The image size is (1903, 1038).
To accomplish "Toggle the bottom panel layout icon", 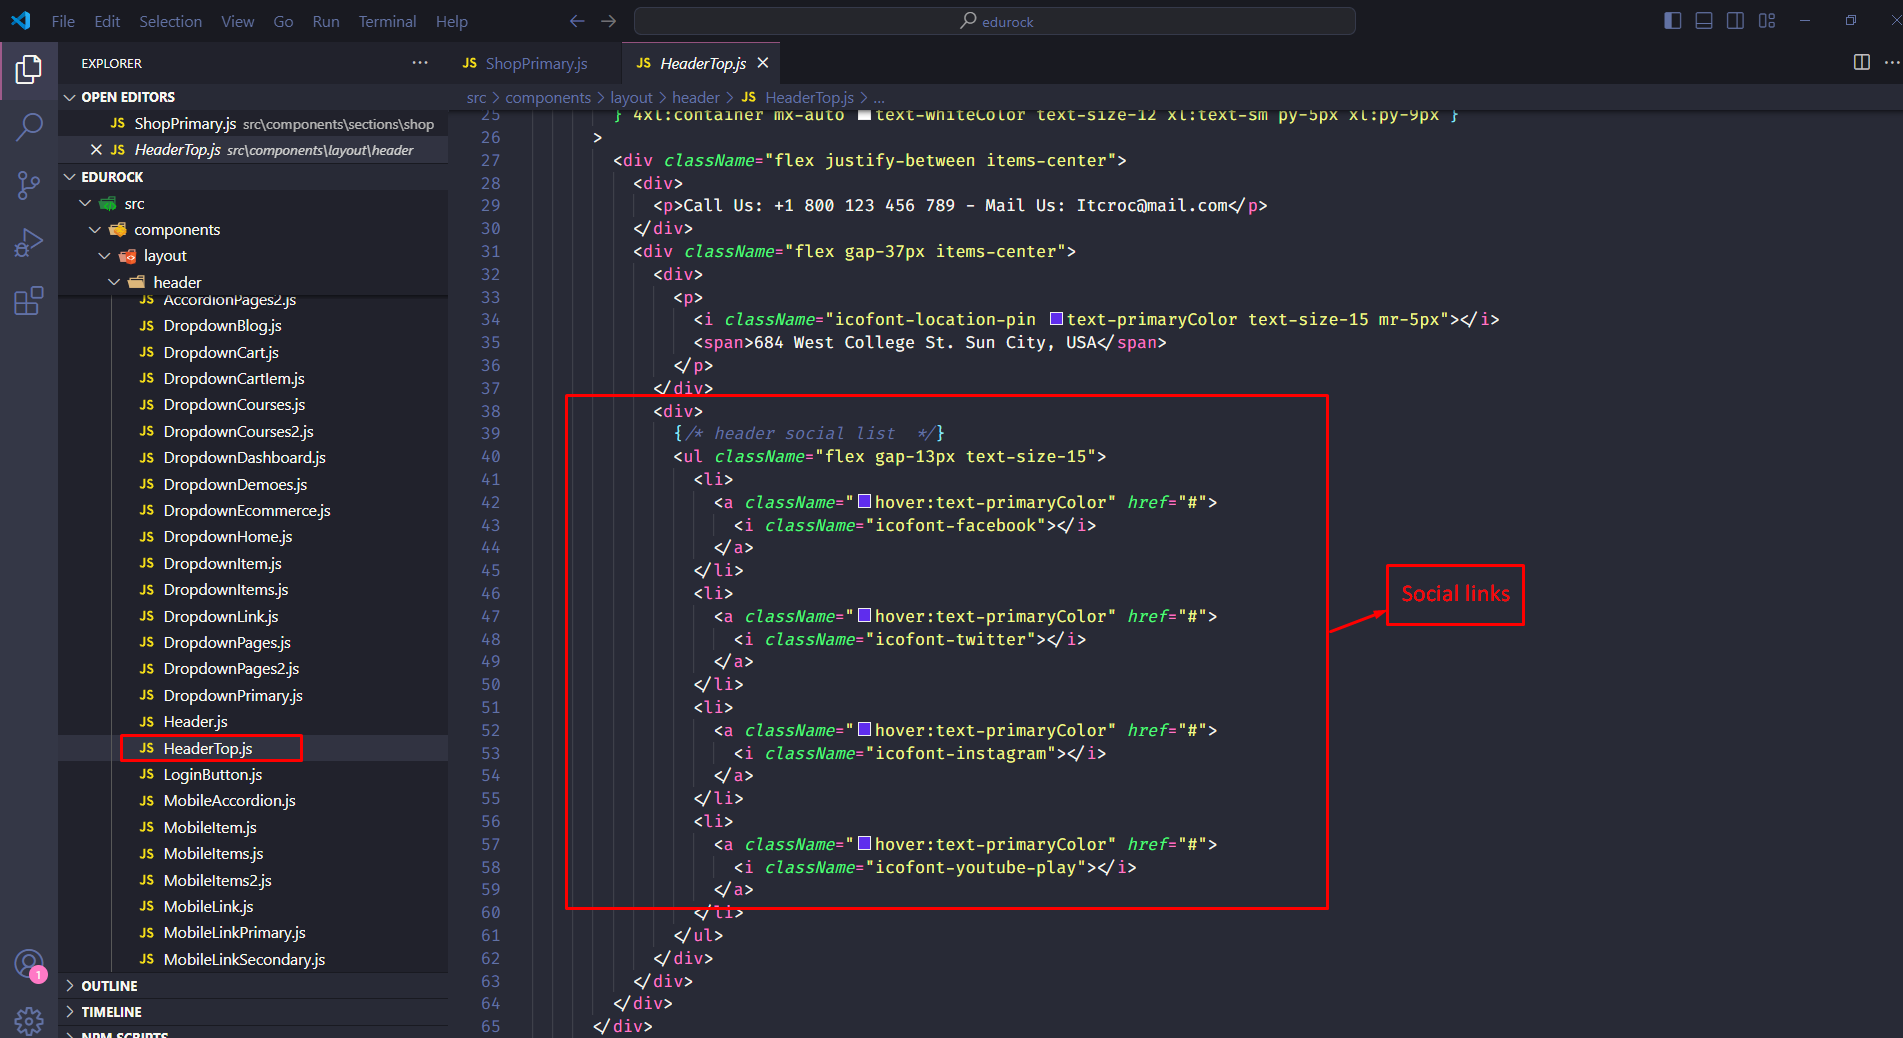I will 1704,21.
